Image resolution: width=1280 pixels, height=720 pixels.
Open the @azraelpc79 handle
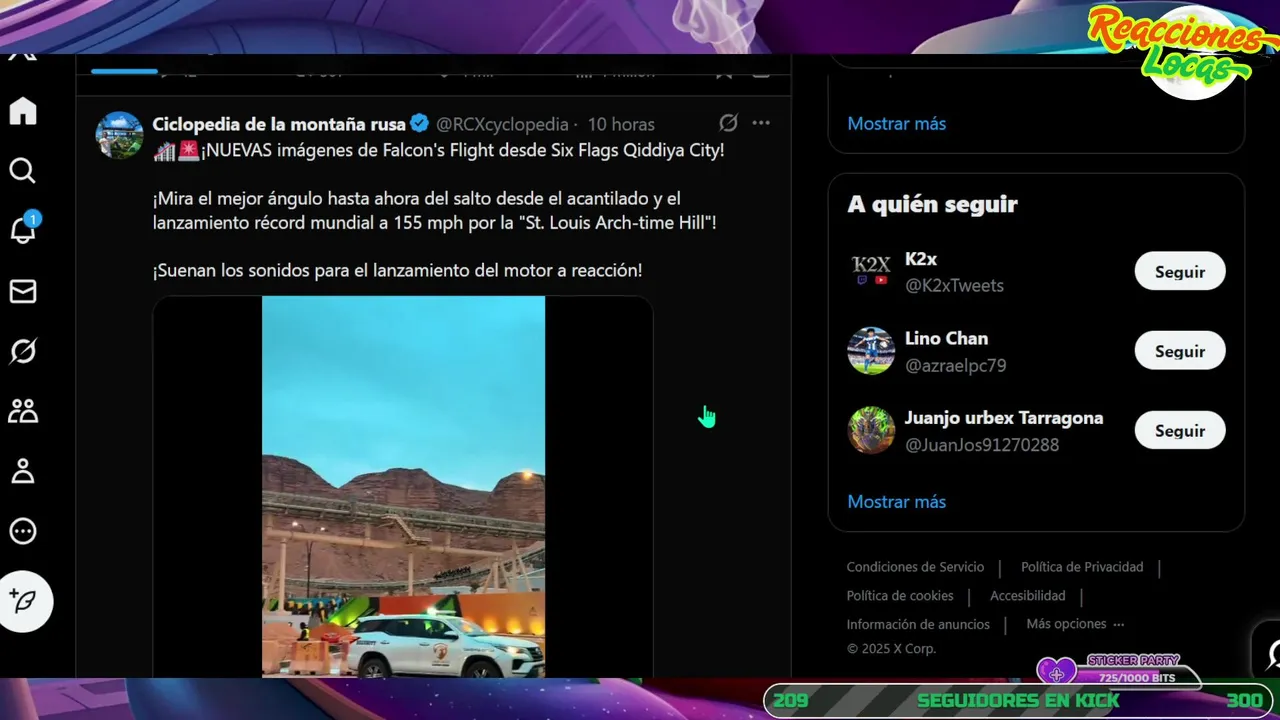pos(955,366)
